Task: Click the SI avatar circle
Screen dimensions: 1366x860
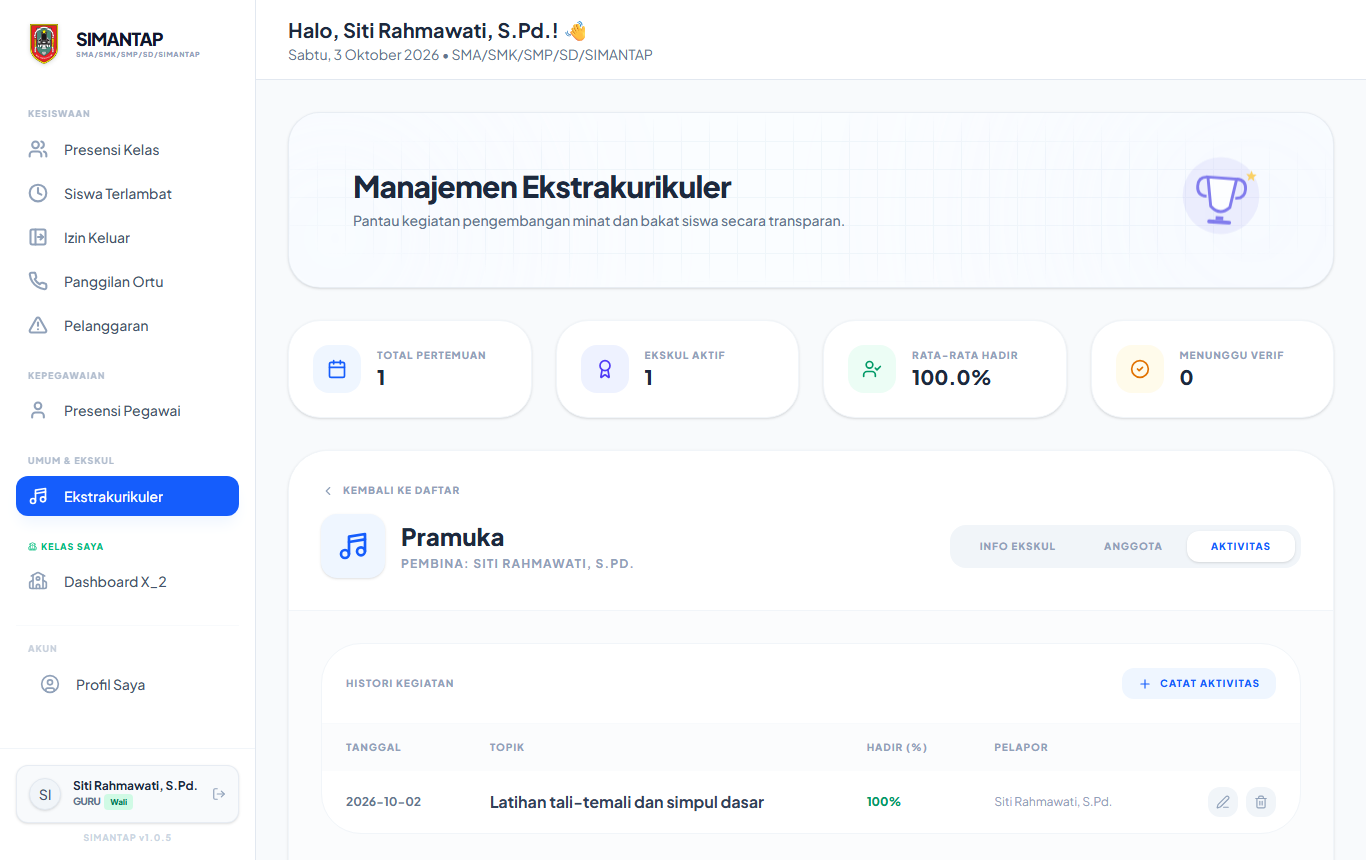Action: coord(45,794)
